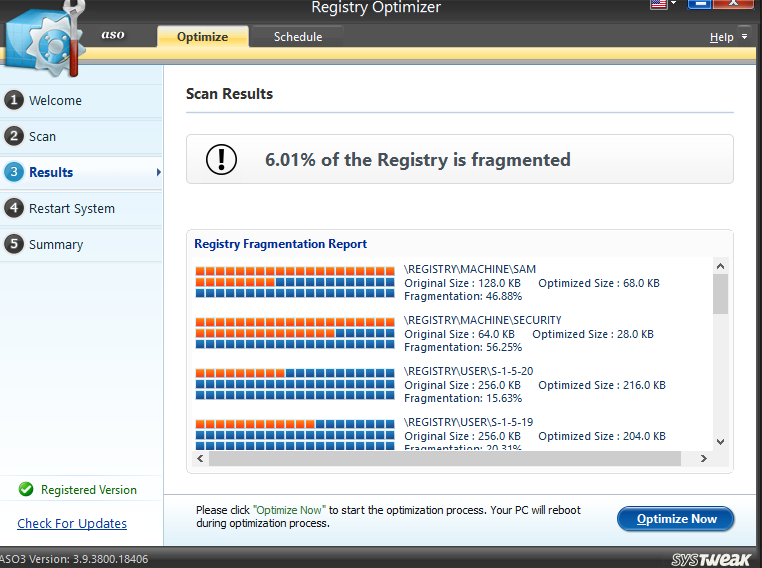The image size is (762, 568).
Task: Click ASO3 Version: 3.9.3800.18406 status text
Action: [74, 559]
